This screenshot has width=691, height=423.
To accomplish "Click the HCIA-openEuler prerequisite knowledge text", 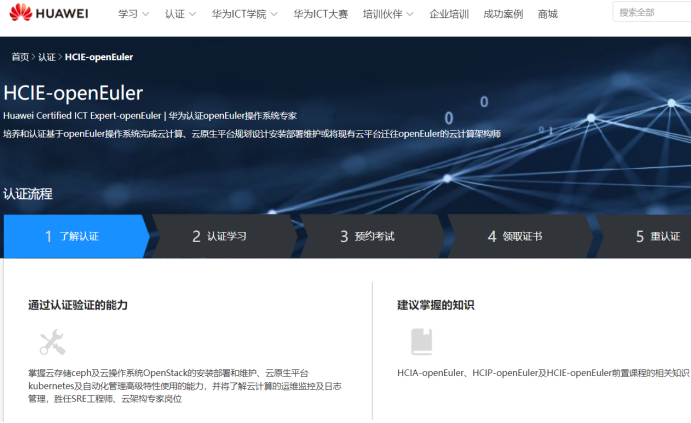I will 543,373.
